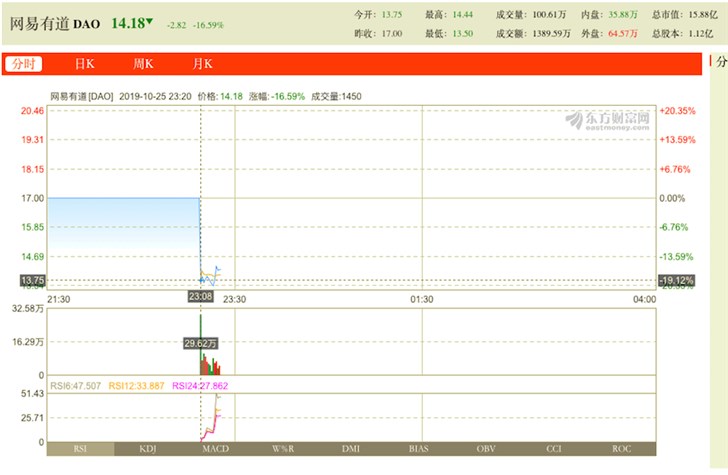Click the 19.31 price axis label
728x475 pixels.
tap(32, 140)
